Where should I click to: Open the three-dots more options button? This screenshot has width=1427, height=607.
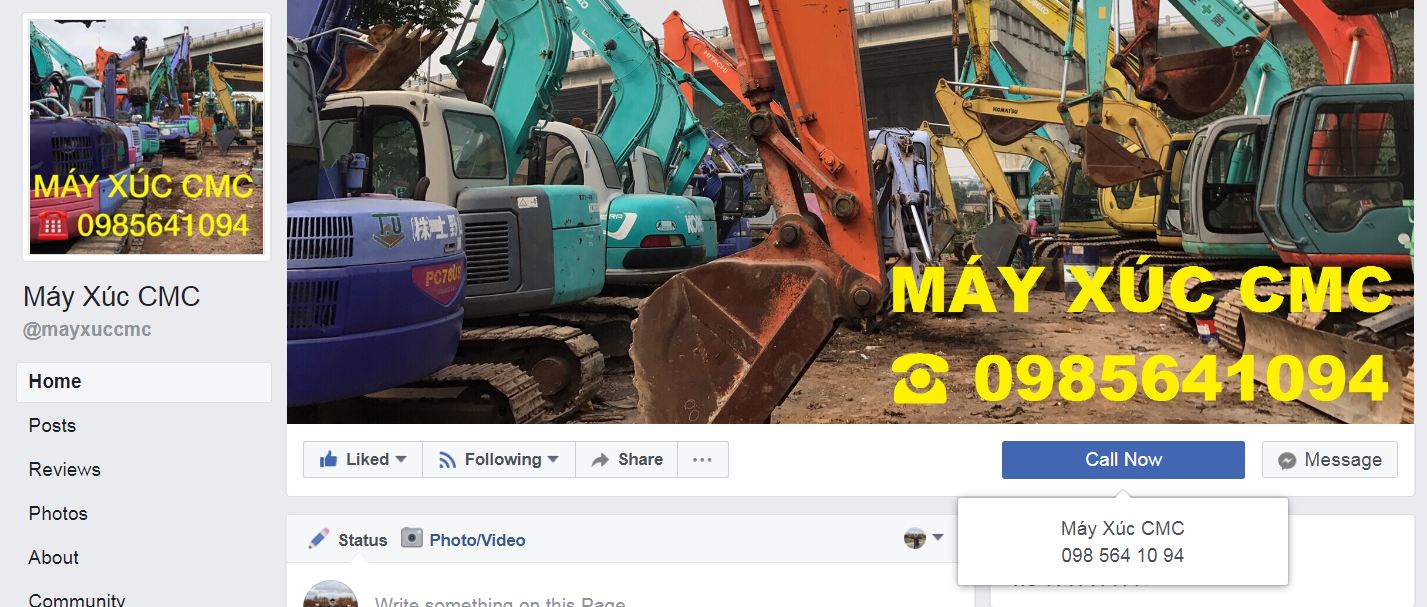pos(702,460)
